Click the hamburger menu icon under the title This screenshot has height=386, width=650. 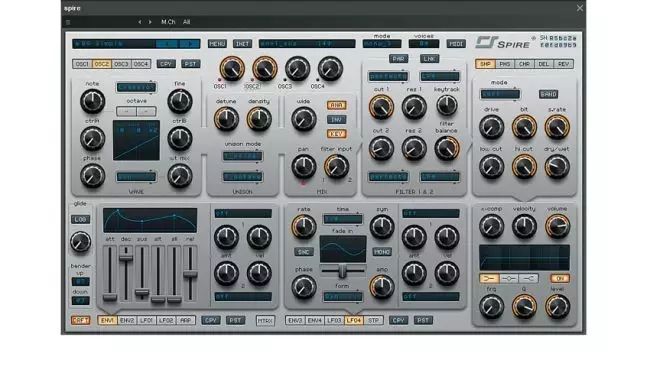tap(68, 22)
